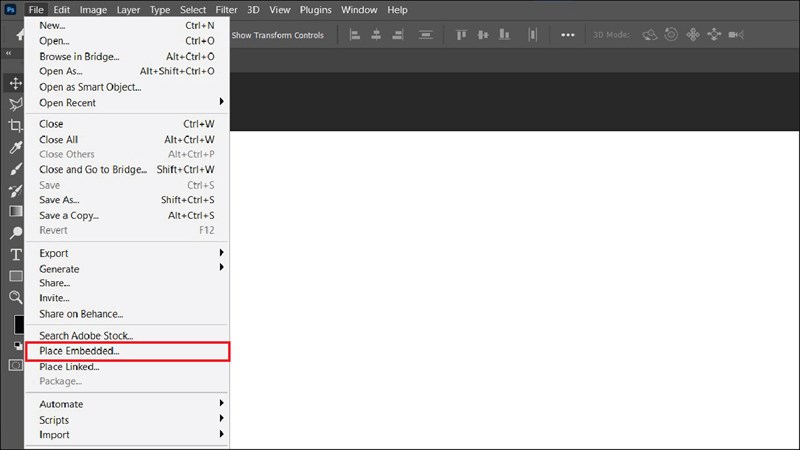This screenshot has height=450, width=800.
Task: Align right edges icon
Action: (398, 35)
